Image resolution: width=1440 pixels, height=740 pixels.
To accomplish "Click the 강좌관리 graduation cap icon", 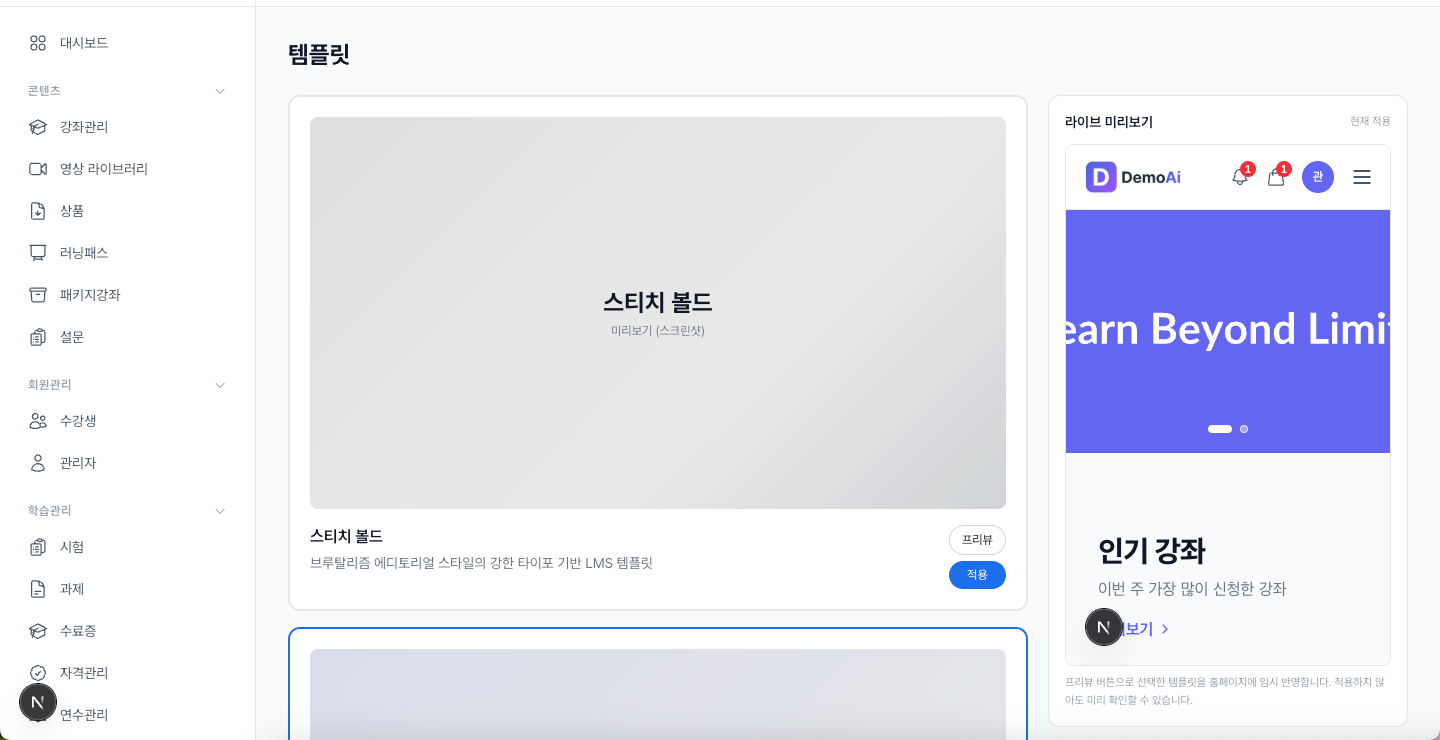I will 38,127.
